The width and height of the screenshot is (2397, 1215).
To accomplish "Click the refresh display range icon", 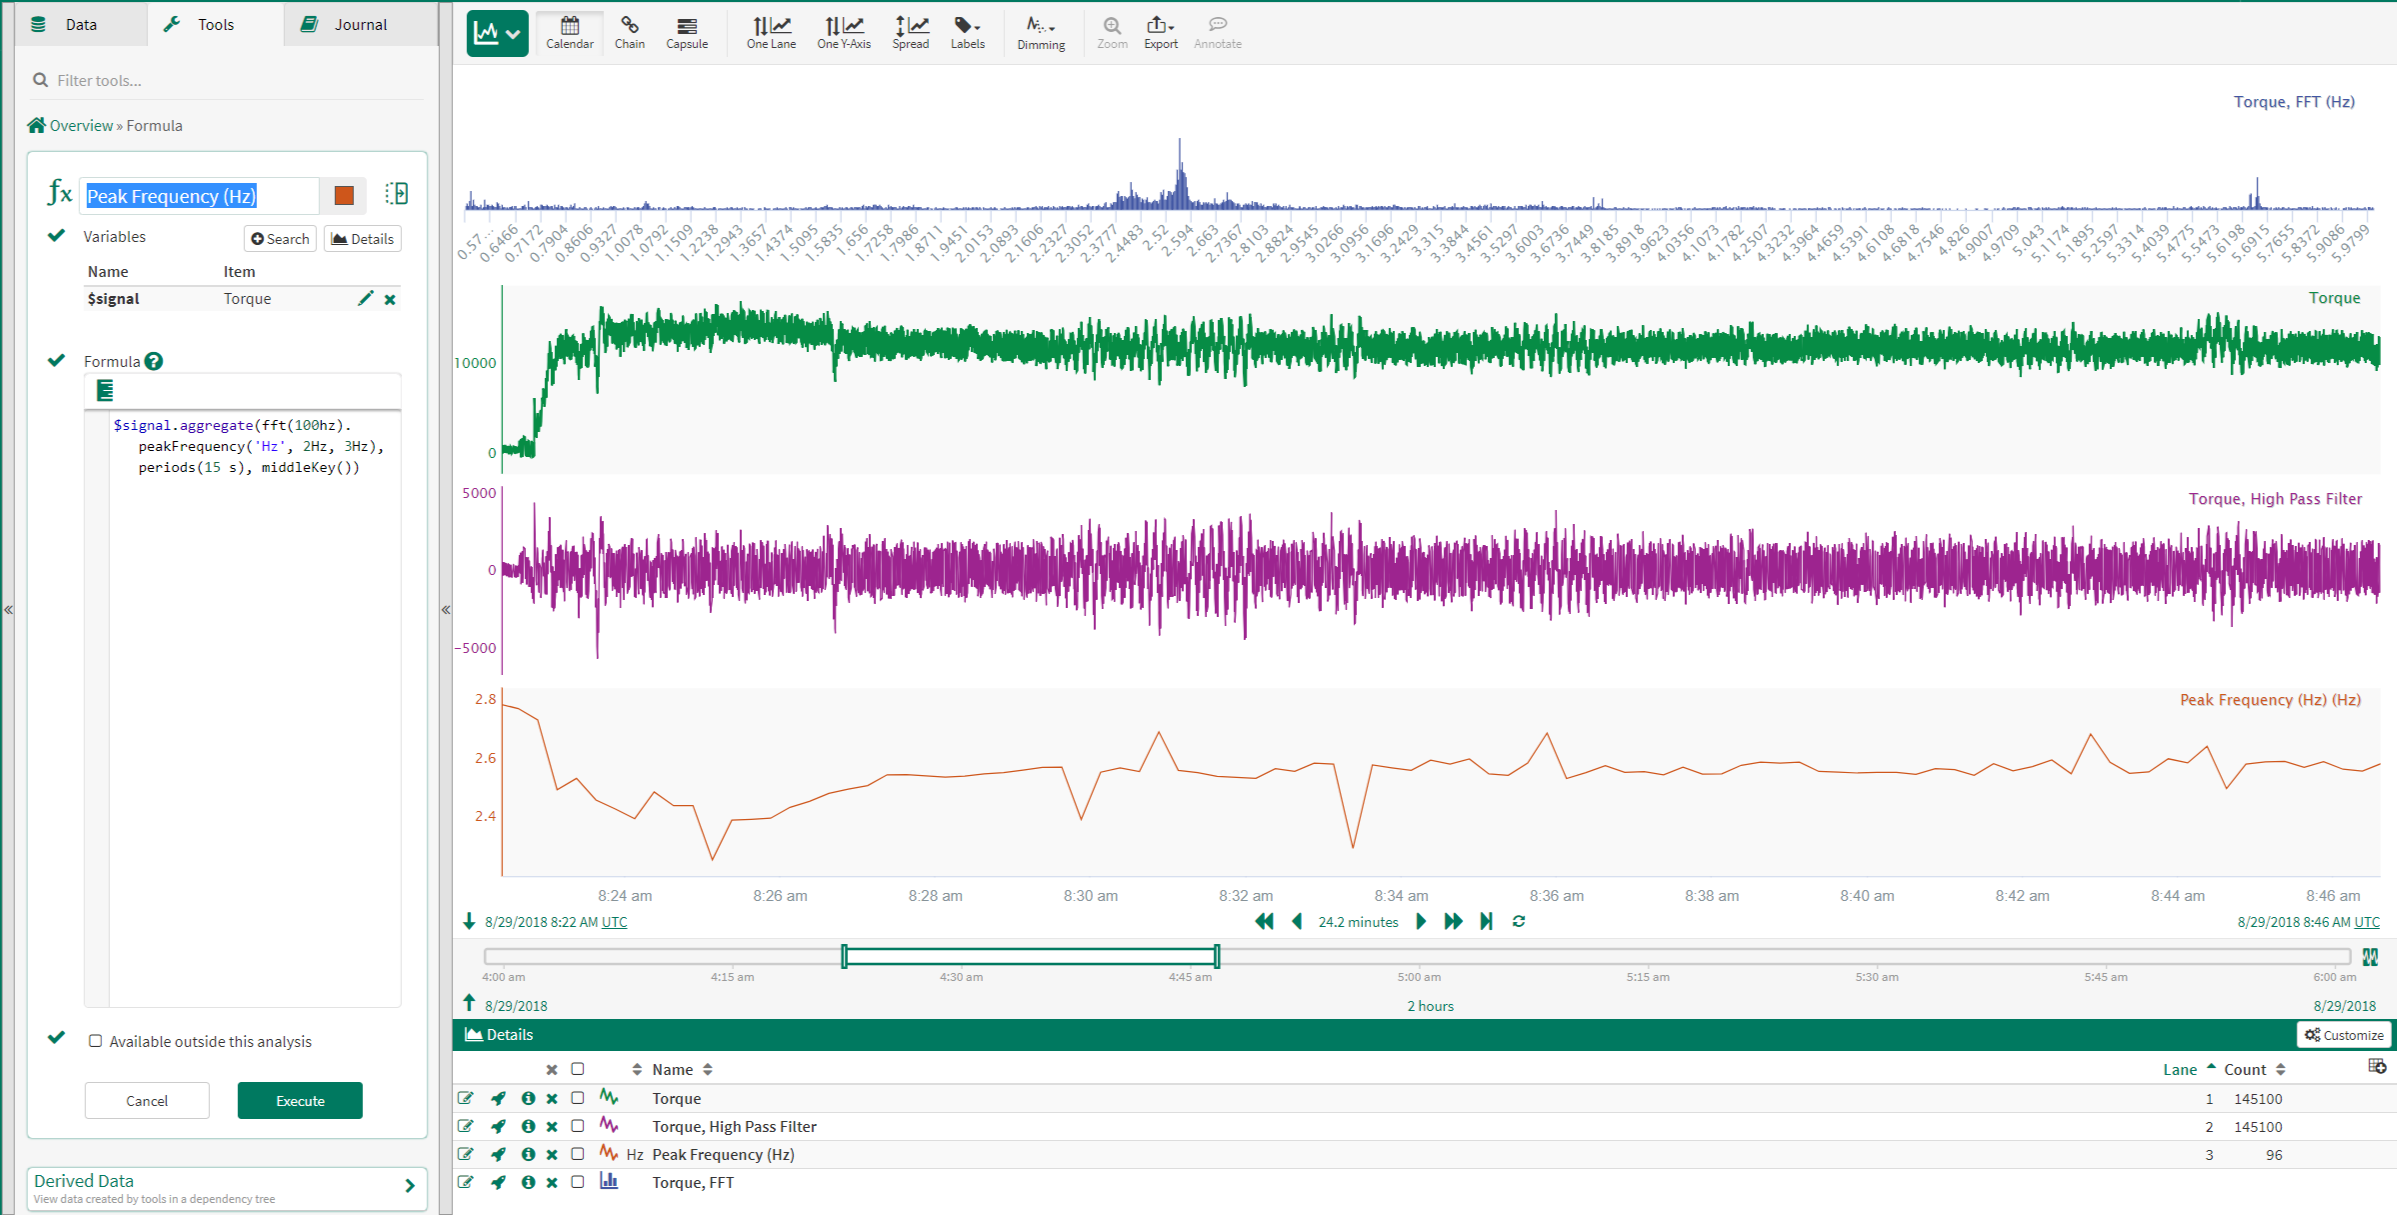I will (1518, 921).
